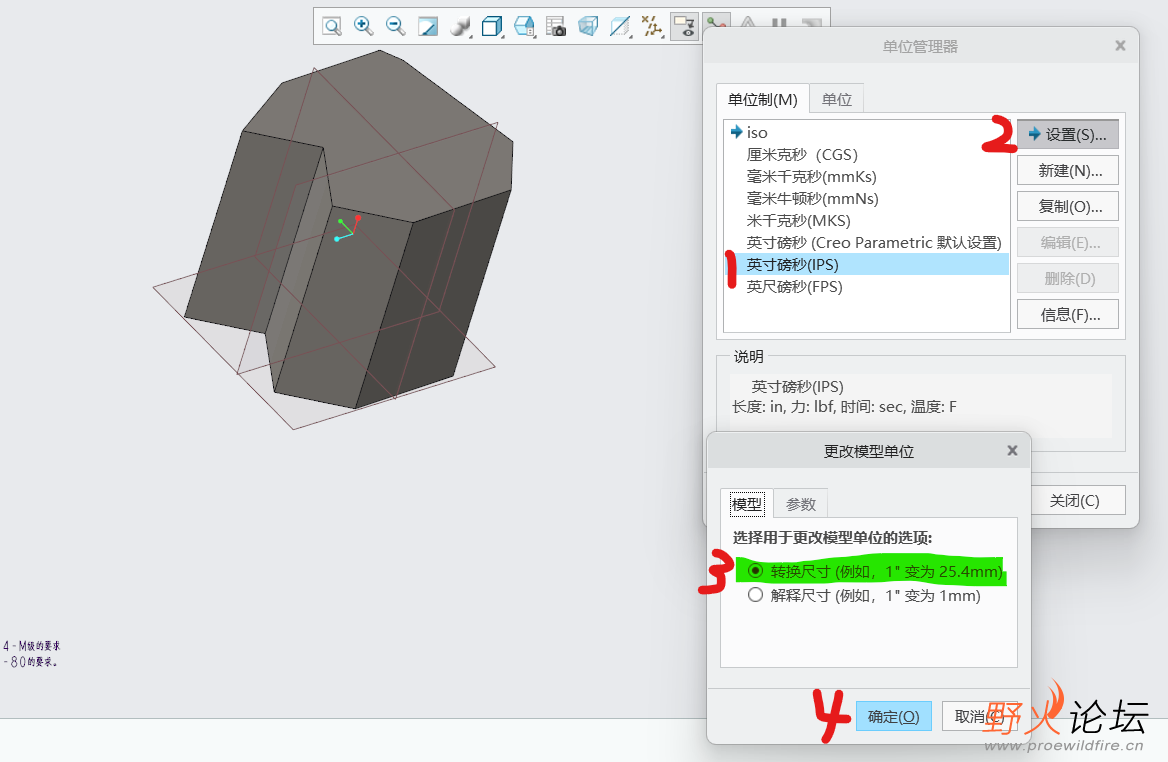Image resolution: width=1168 pixels, height=762 pixels.
Task: Open the 模型 tab in 更改模型单位
Action: click(746, 504)
